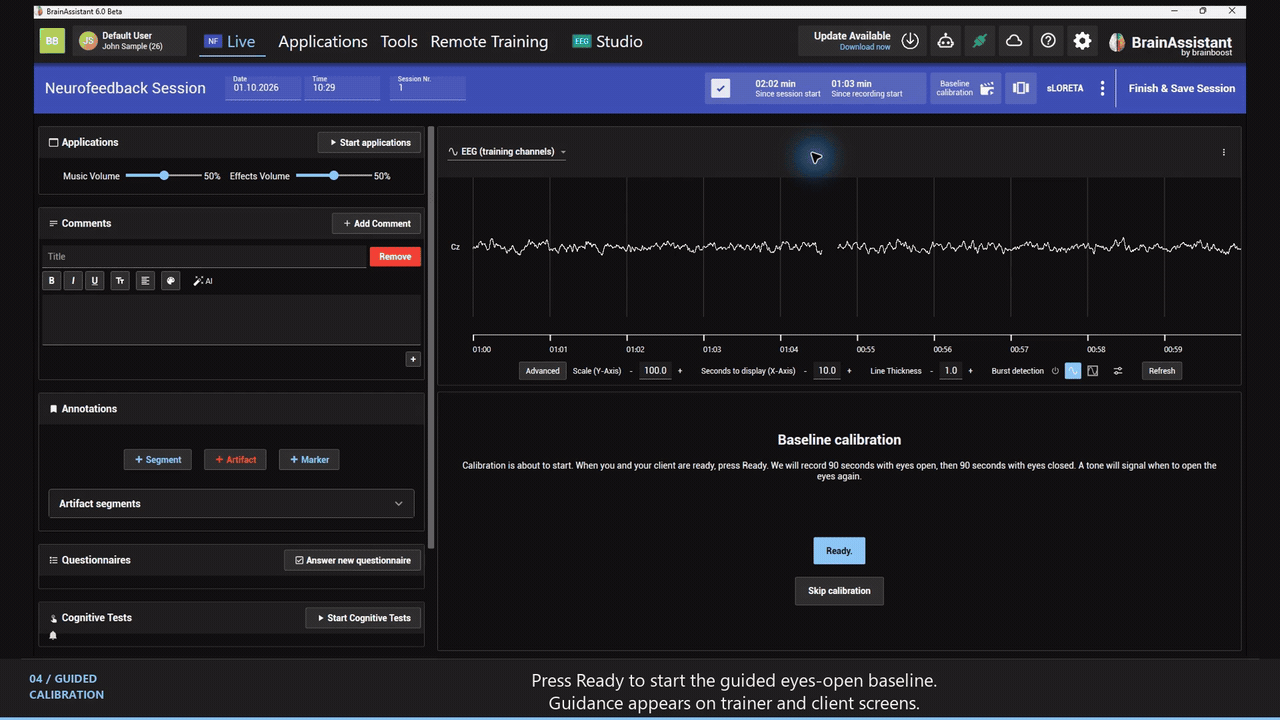Decrease seconds to display with minus
Screen dimensions: 1280x720
(805, 371)
